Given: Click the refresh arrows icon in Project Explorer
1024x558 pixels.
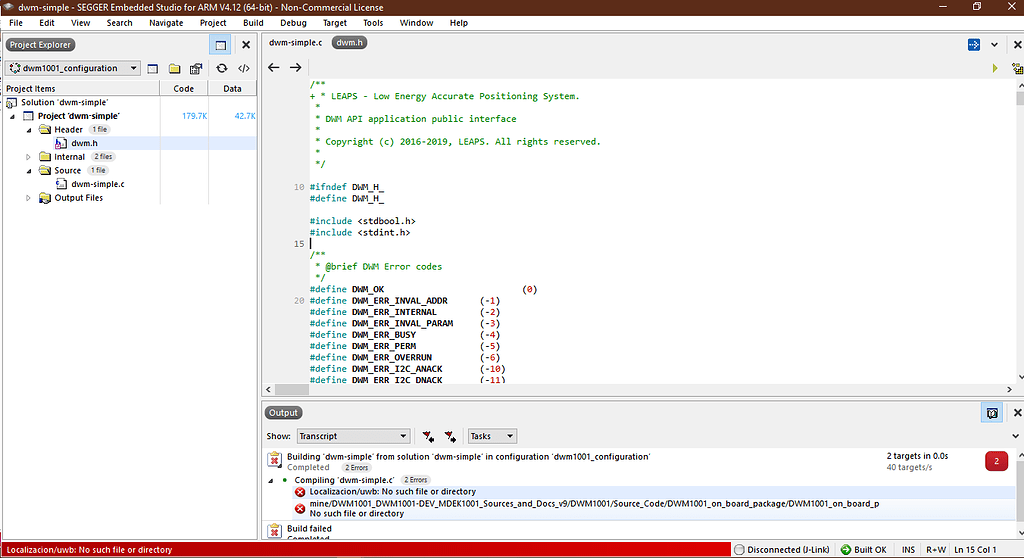Looking at the screenshot, I should click(222, 69).
